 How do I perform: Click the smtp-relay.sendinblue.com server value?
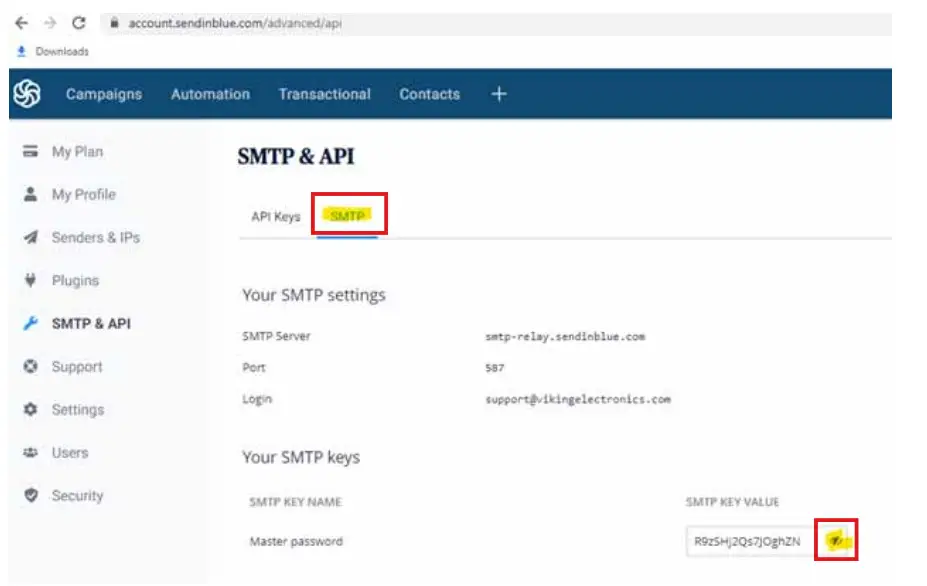coord(565,336)
